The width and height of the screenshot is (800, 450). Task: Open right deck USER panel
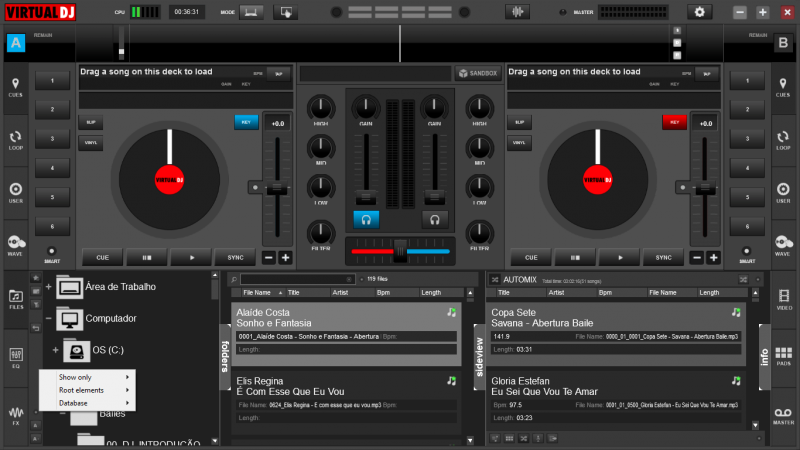783,193
